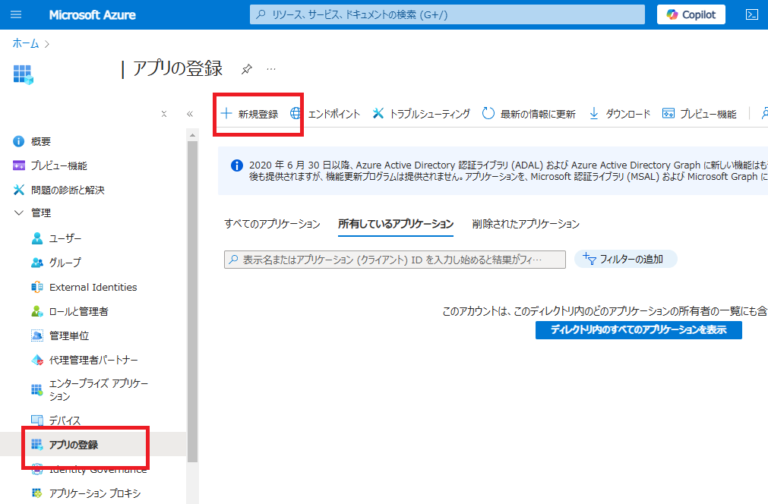The height and width of the screenshot is (504, 768).
Task: Click the ダウンロード toolbar button
Action: (619, 114)
